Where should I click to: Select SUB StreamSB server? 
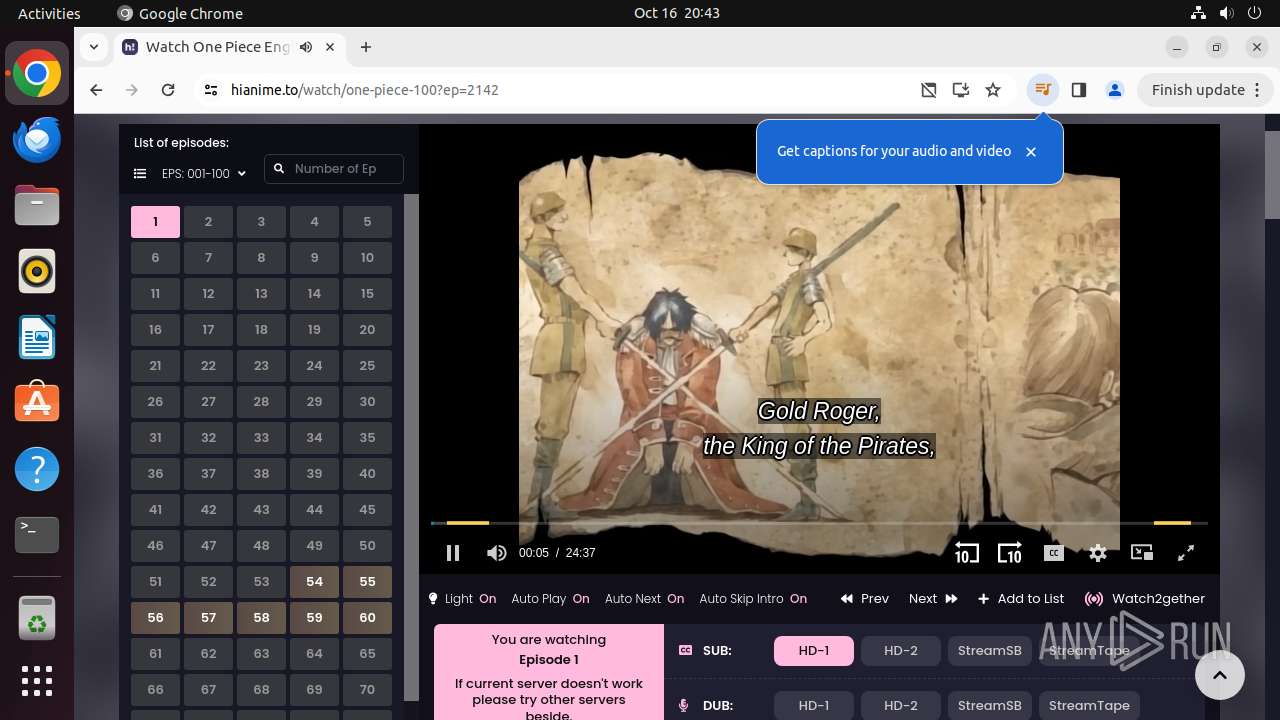990,651
